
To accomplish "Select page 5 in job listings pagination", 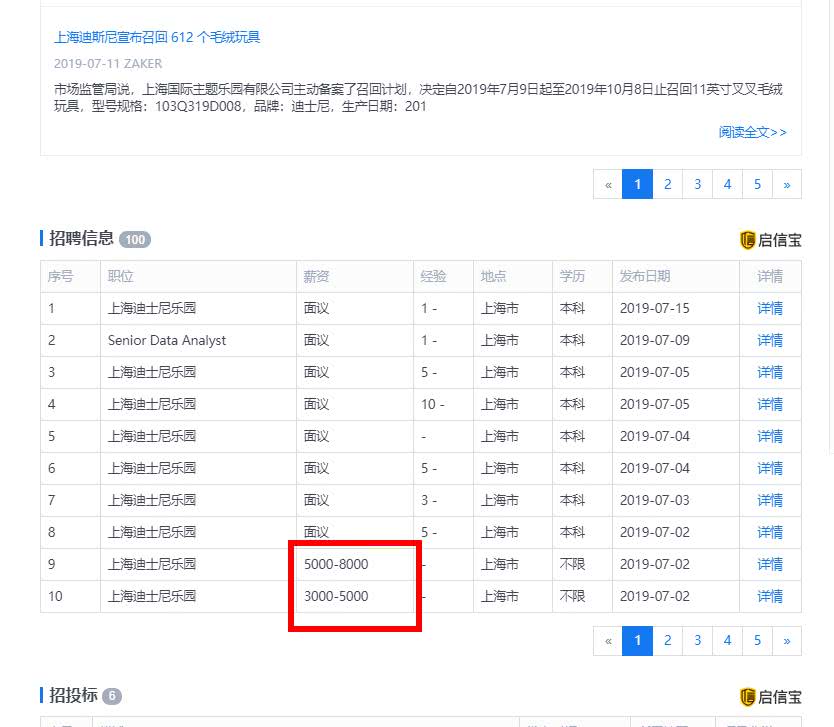I will click(x=757, y=640).
